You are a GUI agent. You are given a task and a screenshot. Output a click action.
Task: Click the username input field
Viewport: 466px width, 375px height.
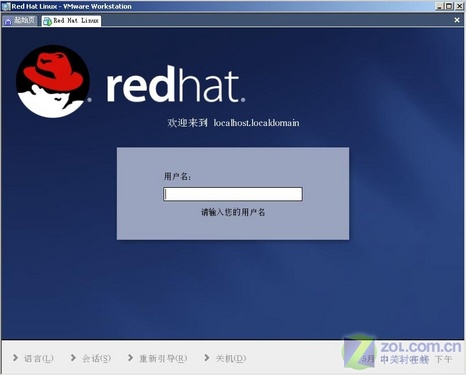[x=233, y=194]
